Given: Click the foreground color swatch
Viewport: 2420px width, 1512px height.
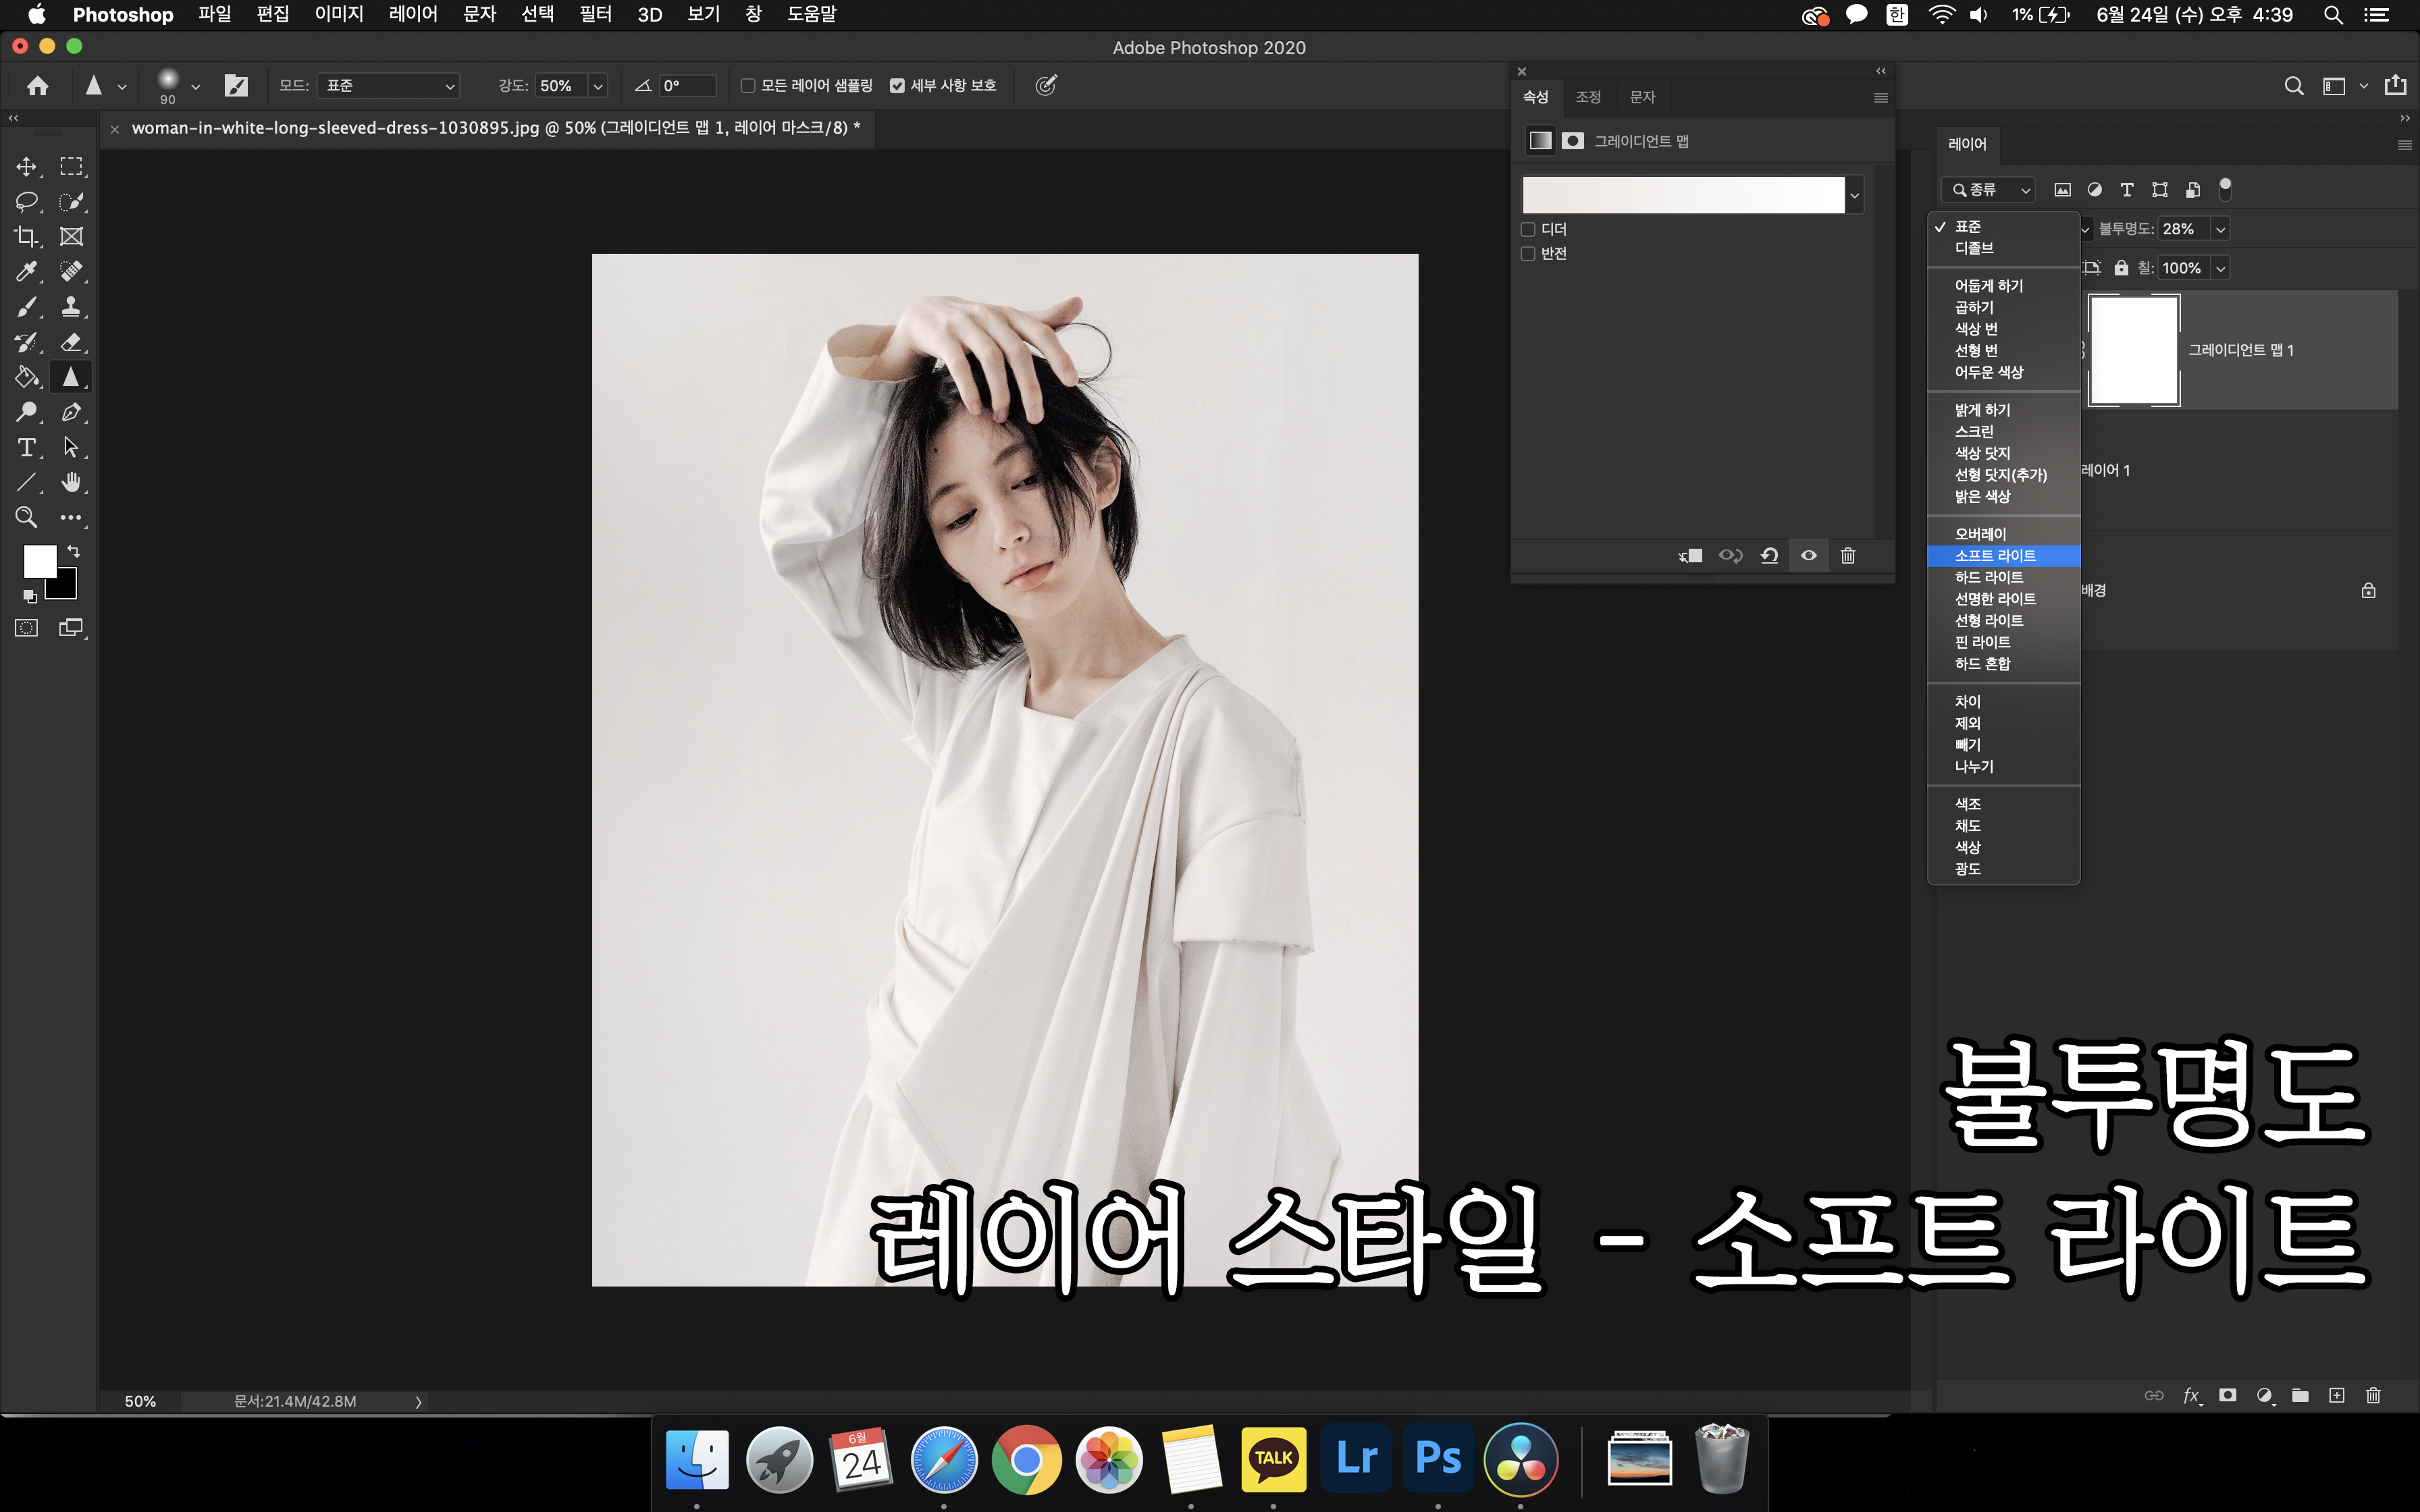Looking at the screenshot, I should tap(40, 562).
